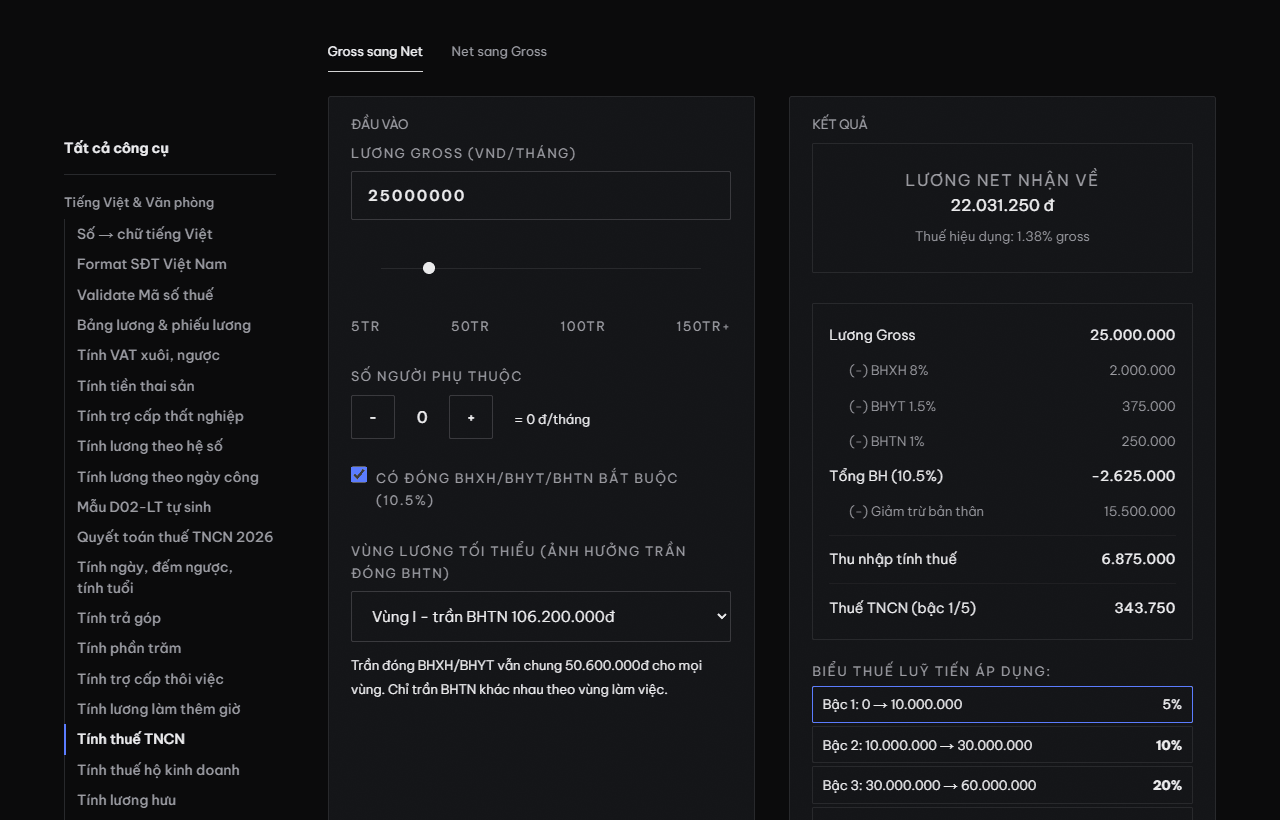This screenshot has height=820, width=1280.
Task: Open Tính trả góp tool
Action: (x=119, y=618)
